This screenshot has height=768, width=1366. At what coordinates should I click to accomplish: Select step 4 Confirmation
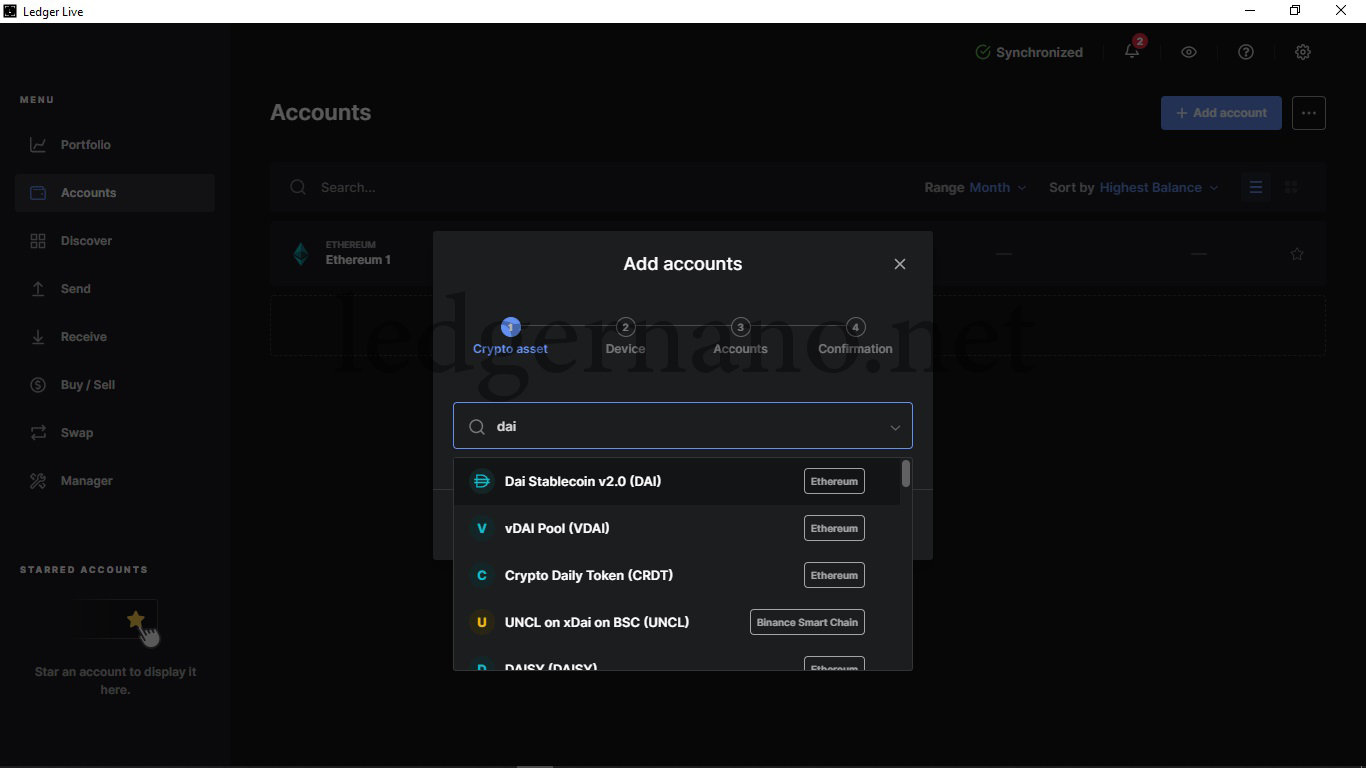(855, 337)
